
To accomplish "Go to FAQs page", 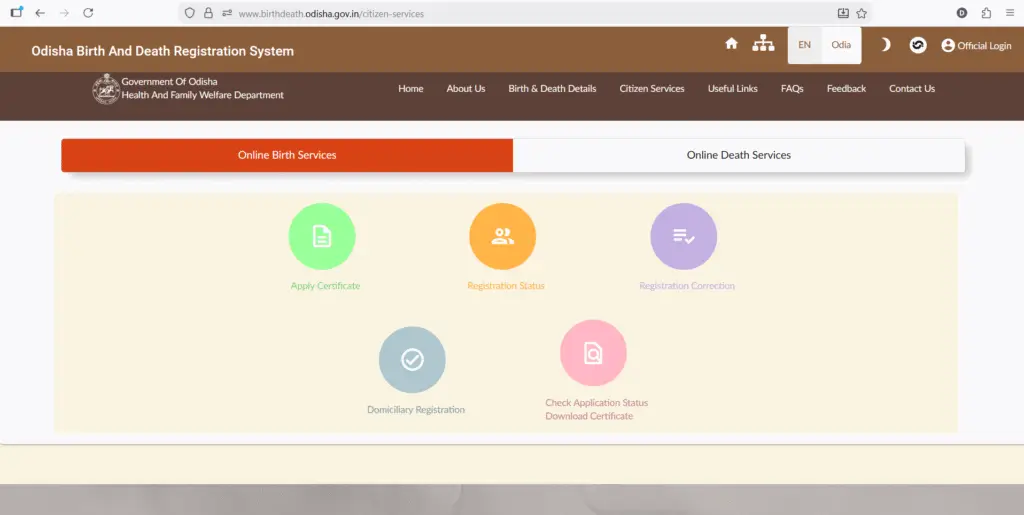I will click(792, 89).
